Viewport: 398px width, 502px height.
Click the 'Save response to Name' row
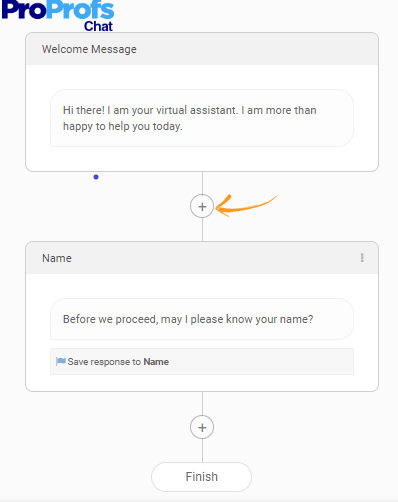202,362
